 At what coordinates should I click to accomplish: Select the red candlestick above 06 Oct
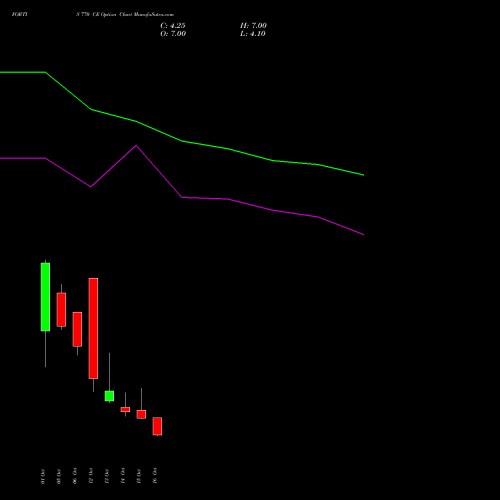(77, 329)
